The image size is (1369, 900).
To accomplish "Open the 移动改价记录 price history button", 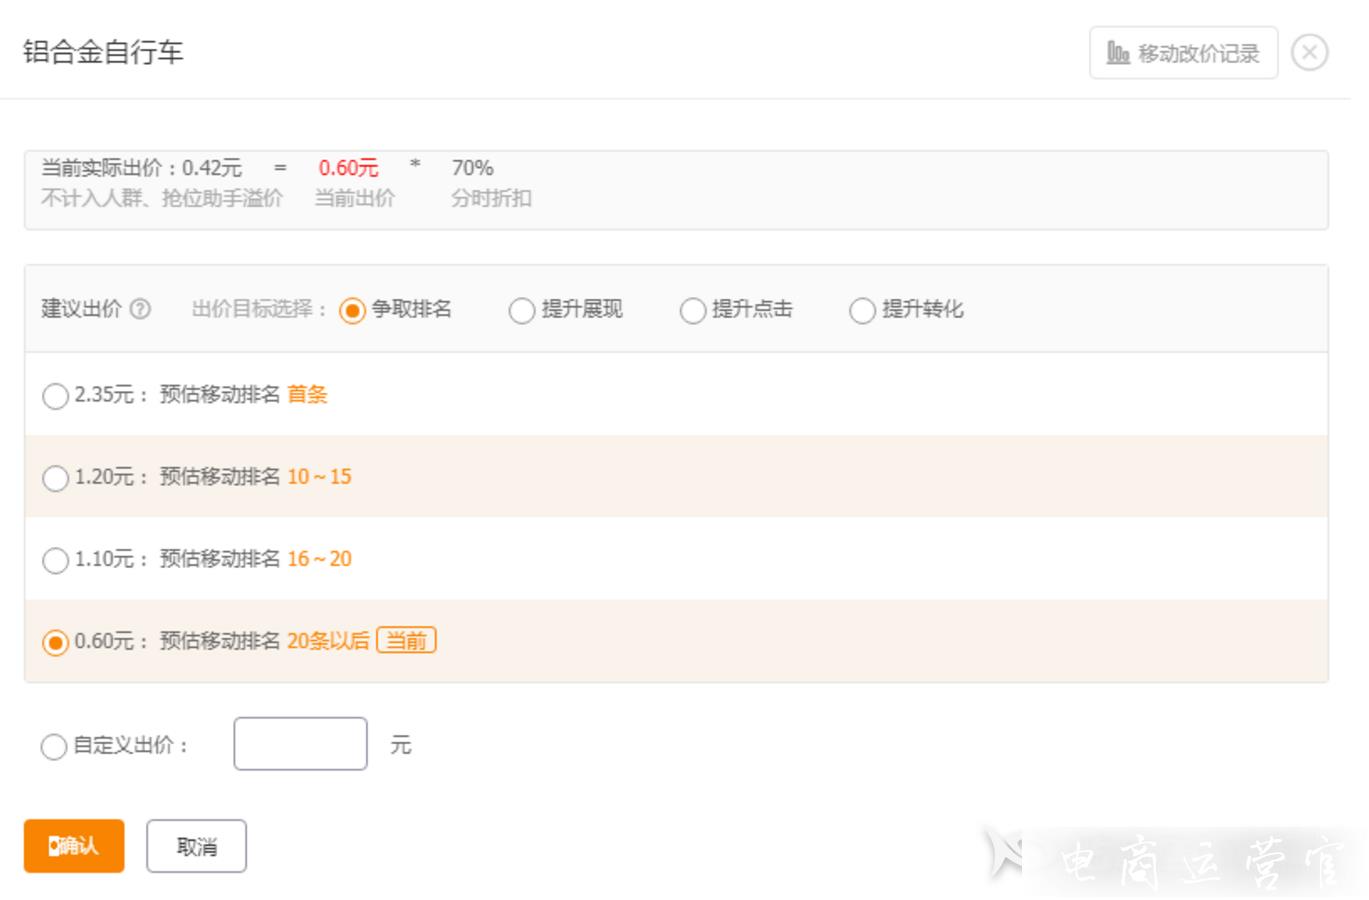I will pyautogui.click(x=1183, y=53).
